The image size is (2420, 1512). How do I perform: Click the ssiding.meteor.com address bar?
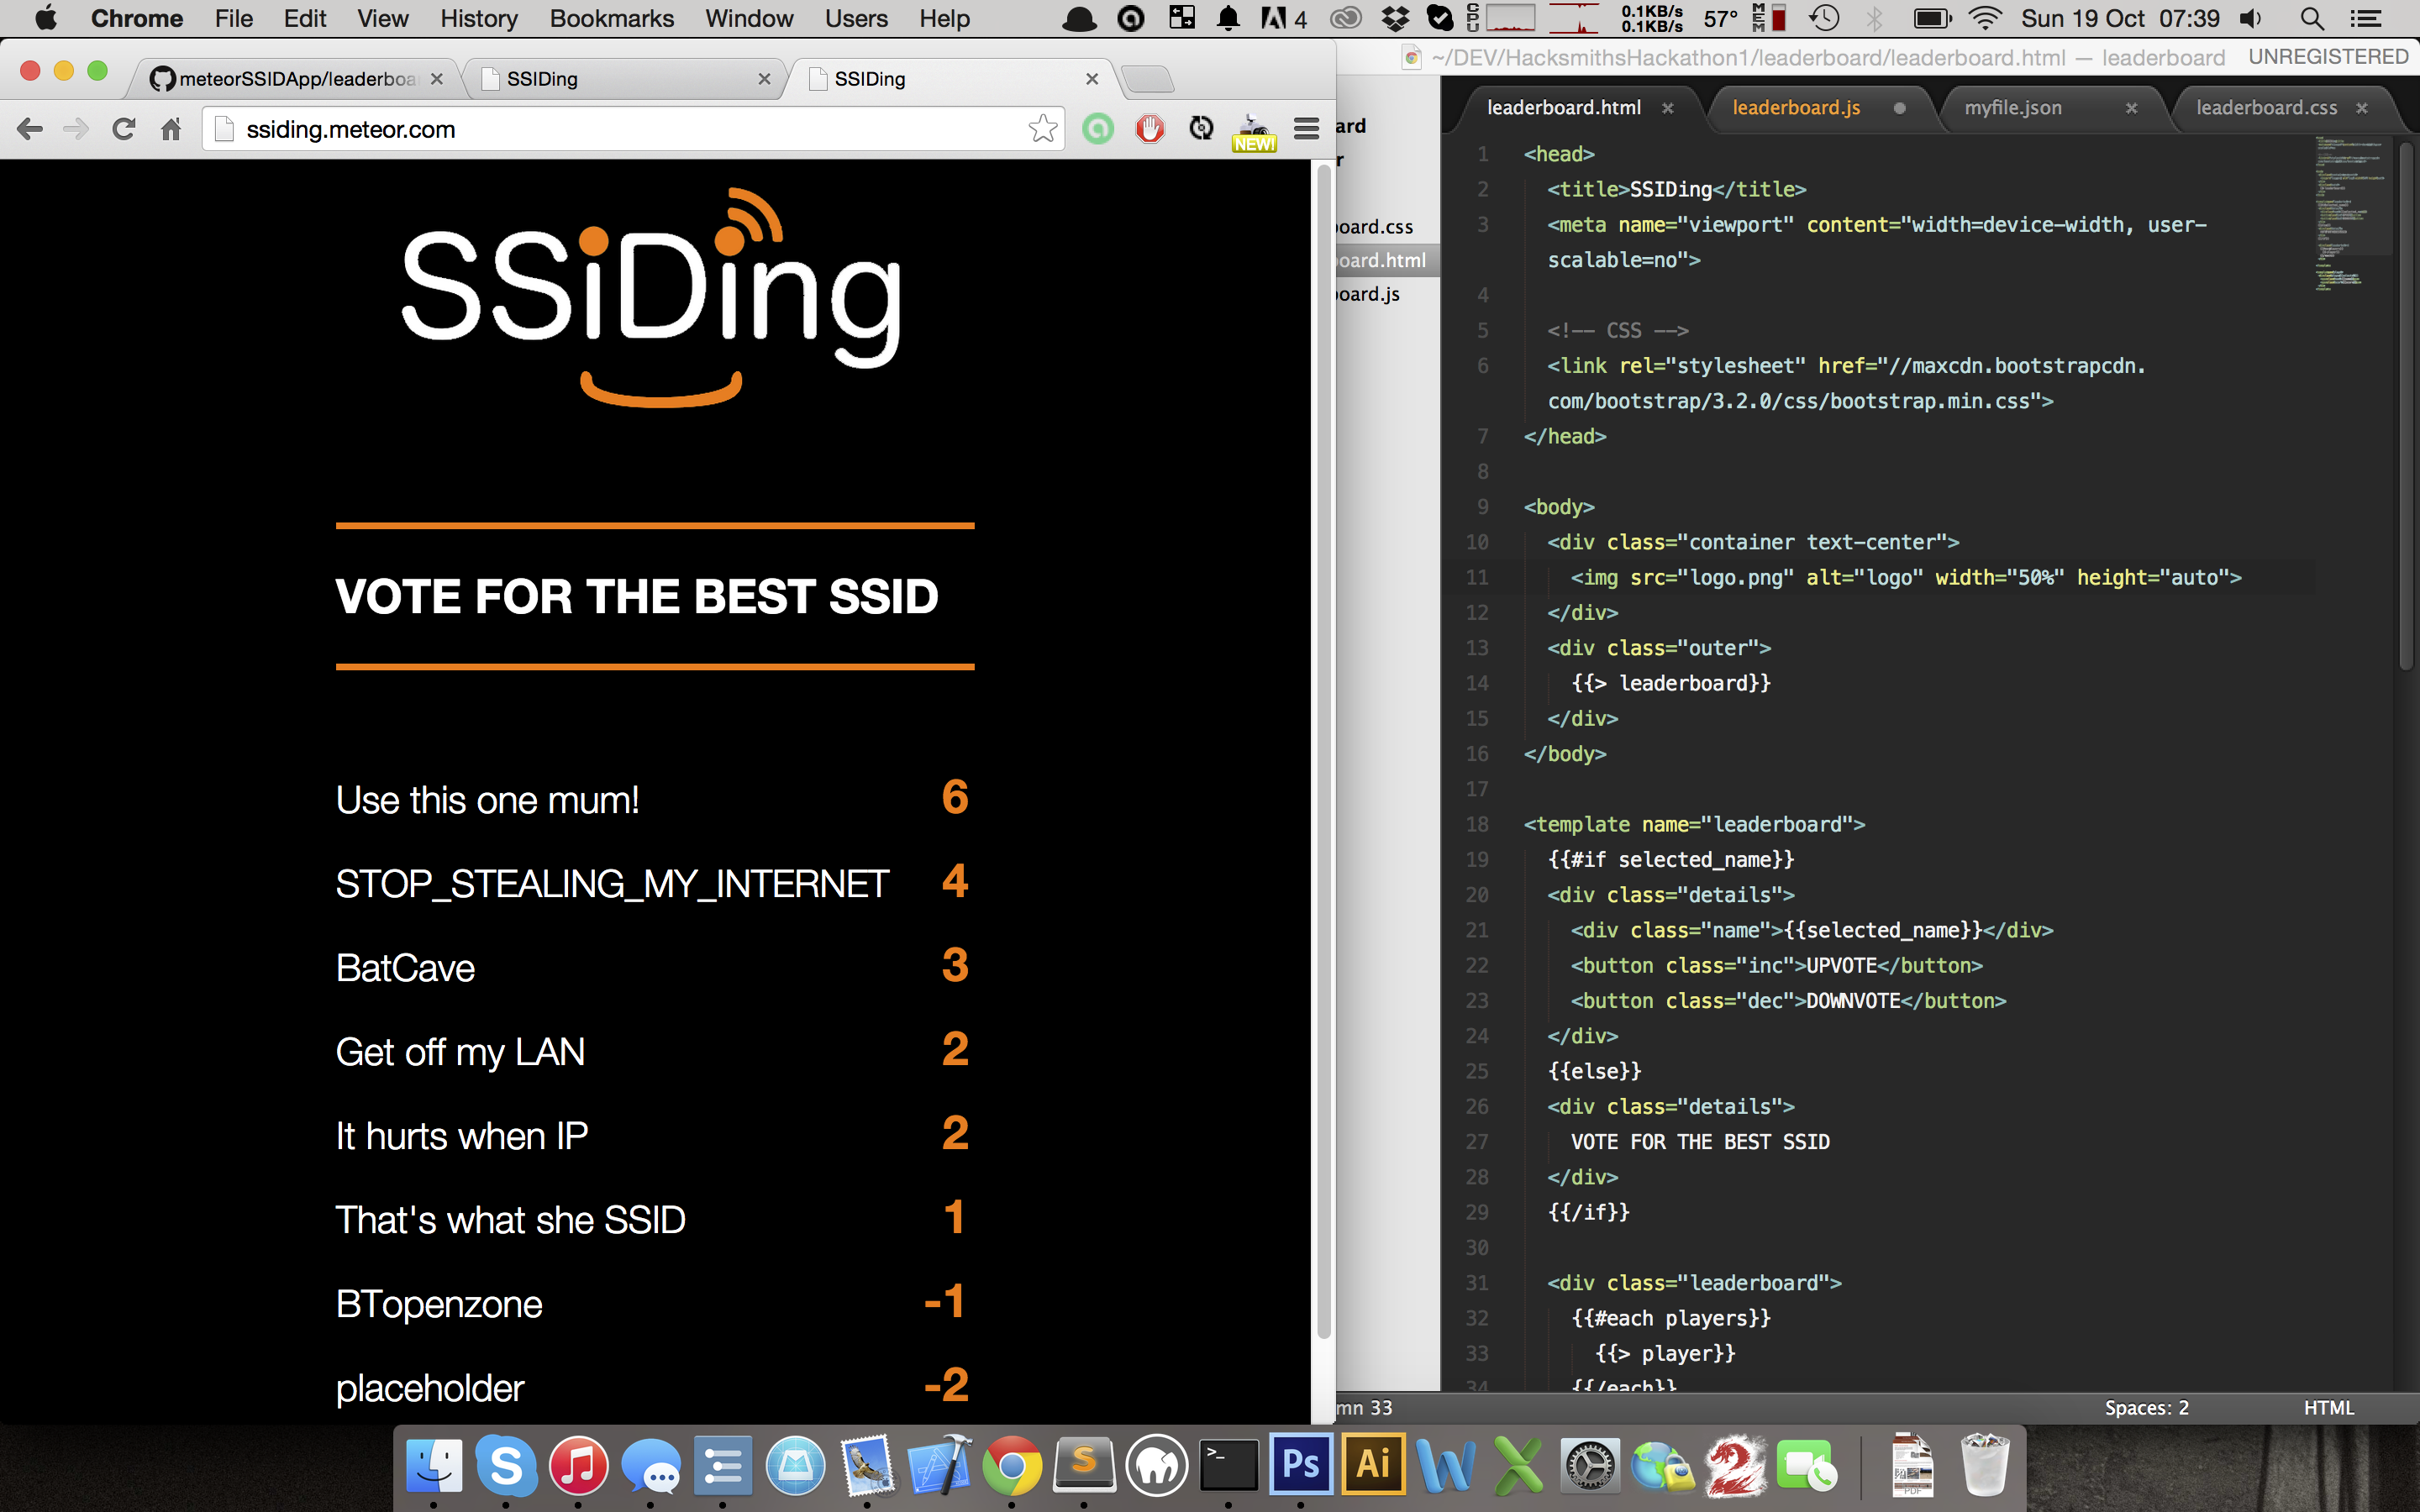(x=620, y=129)
